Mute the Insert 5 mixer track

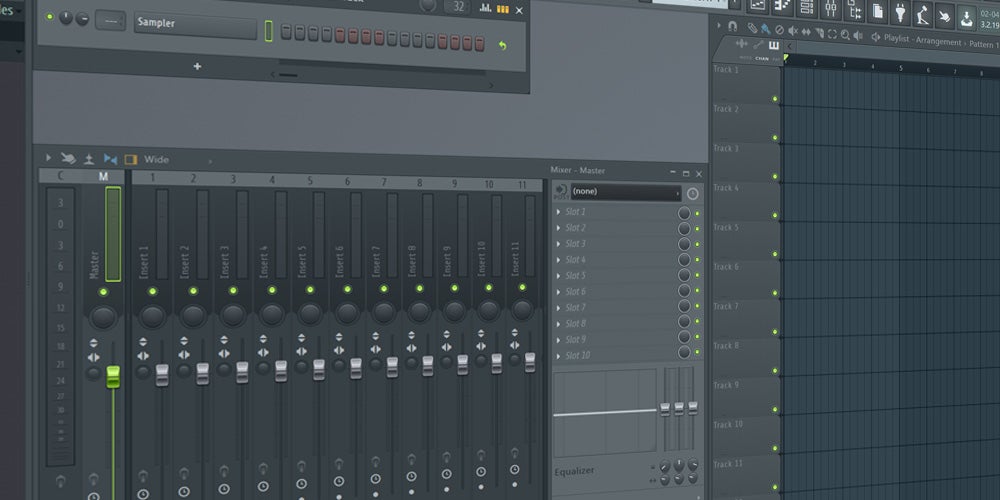pyautogui.click(x=310, y=290)
